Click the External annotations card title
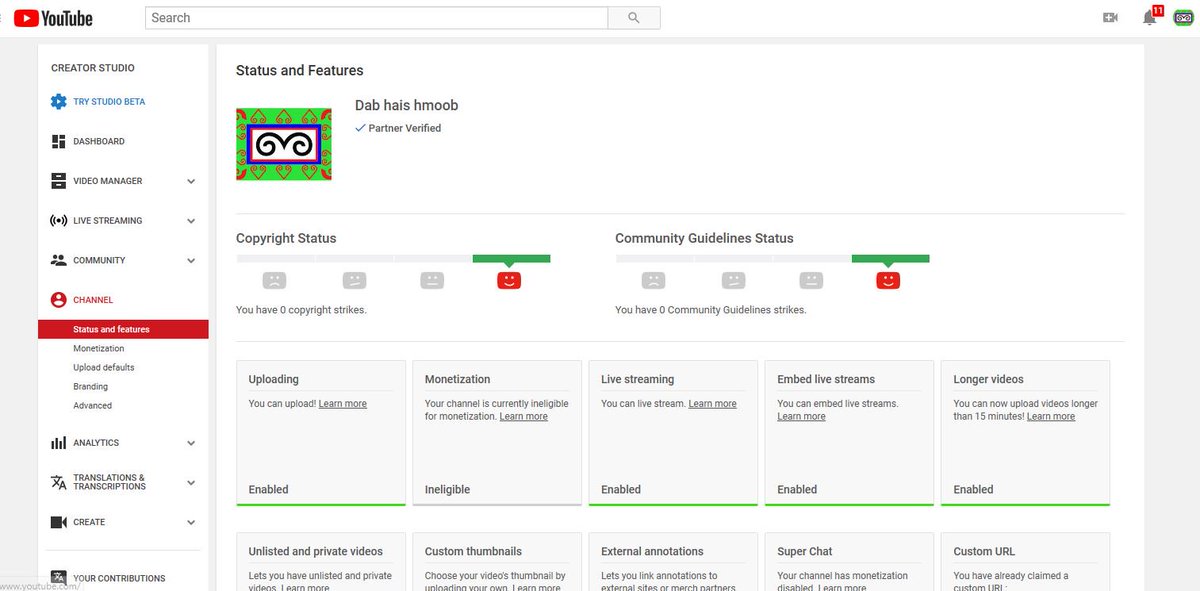This screenshot has height=591, width=1200. coord(652,551)
